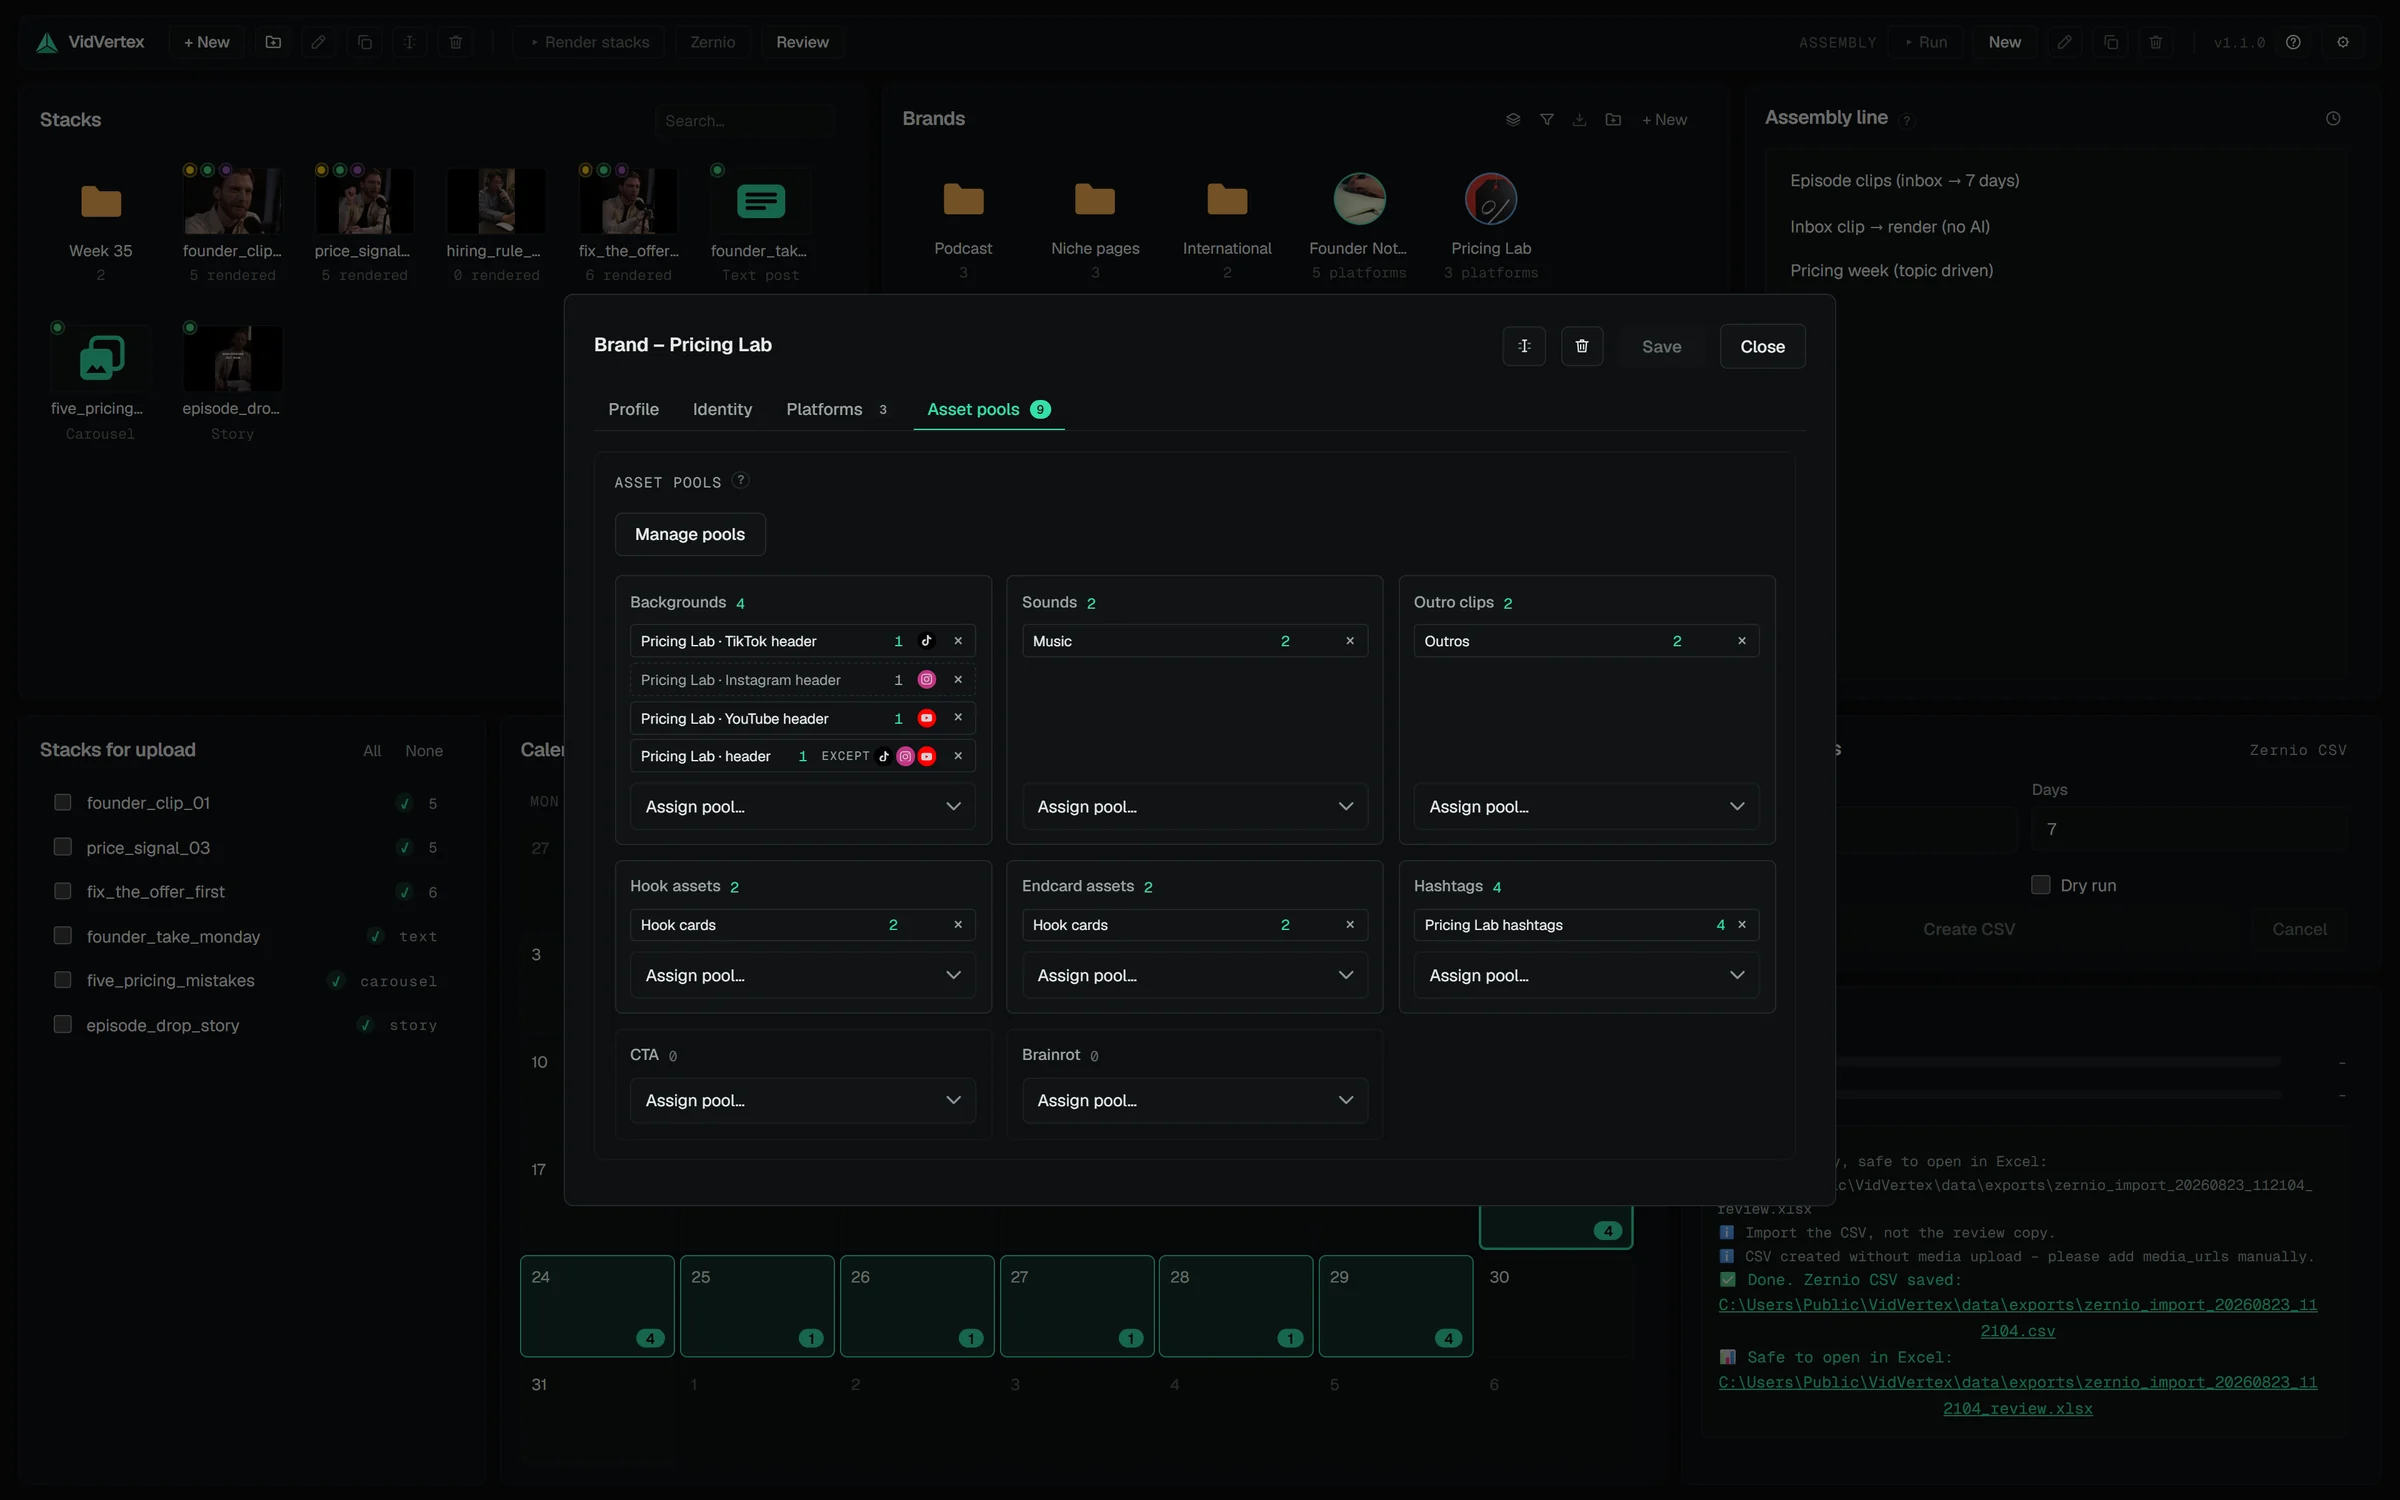Open Assign pool dropdown under Hashtags

1586,975
